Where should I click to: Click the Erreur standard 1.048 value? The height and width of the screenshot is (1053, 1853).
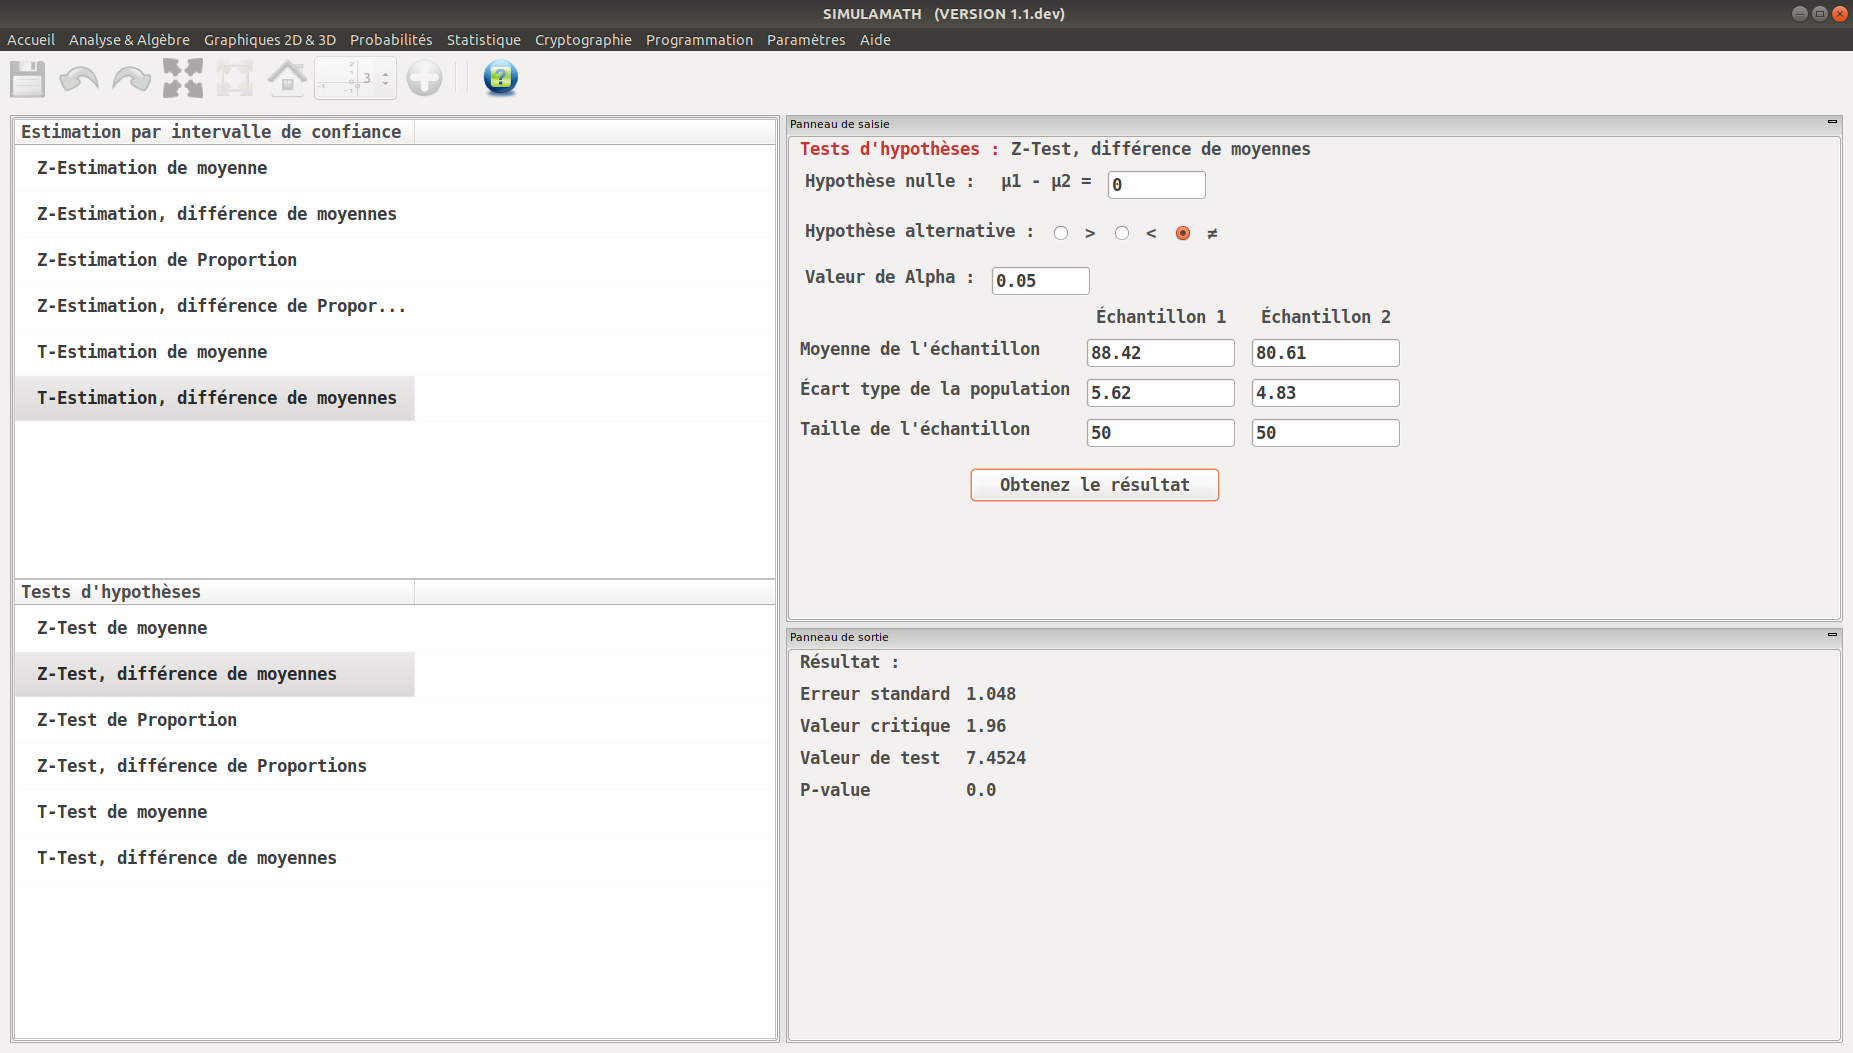click(x=991, y=694)
